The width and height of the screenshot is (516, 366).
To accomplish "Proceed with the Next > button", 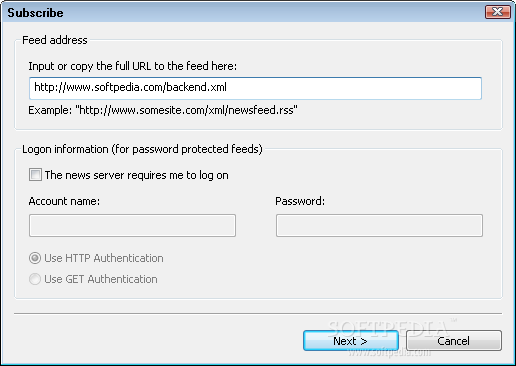I will click(351, 341).
